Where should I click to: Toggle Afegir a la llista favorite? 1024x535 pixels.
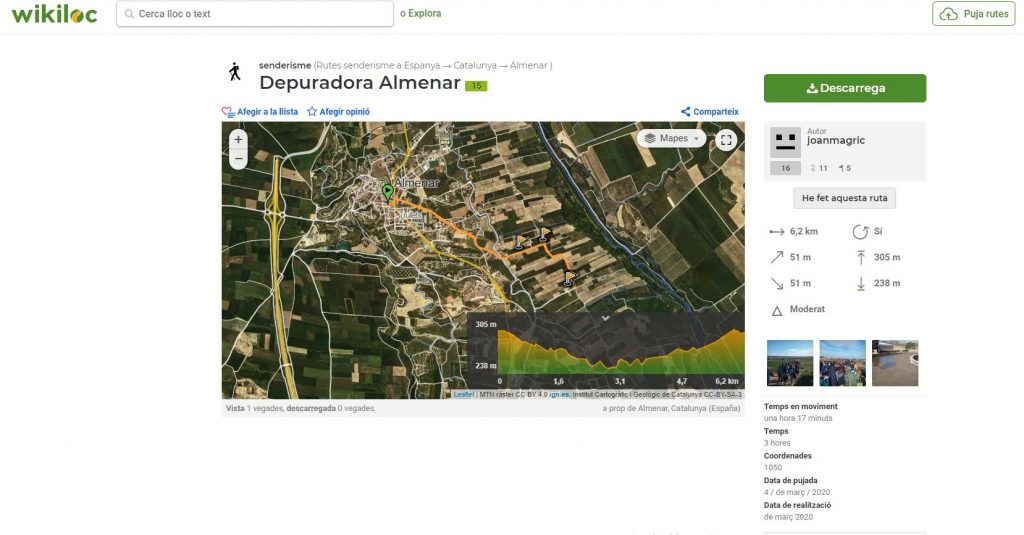tap(260, 112)
